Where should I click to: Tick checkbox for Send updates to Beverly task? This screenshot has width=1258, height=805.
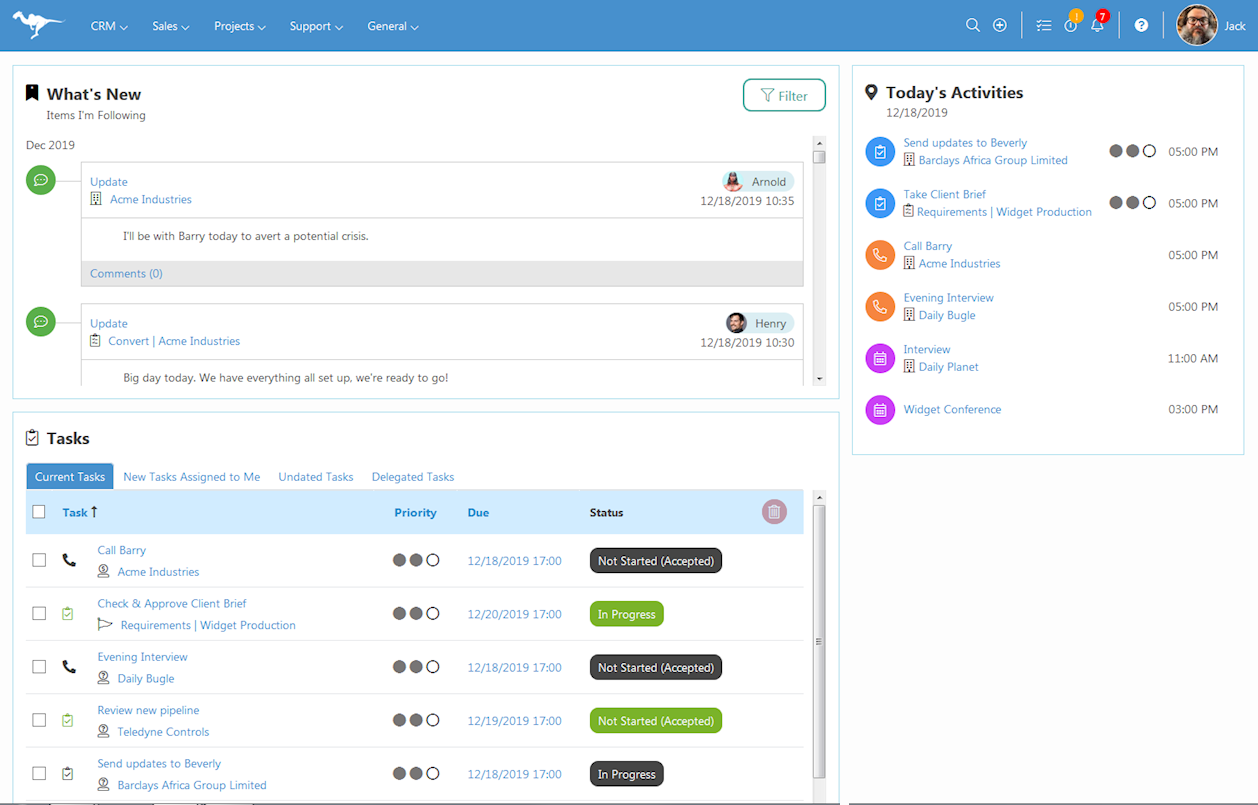(39, 773)
